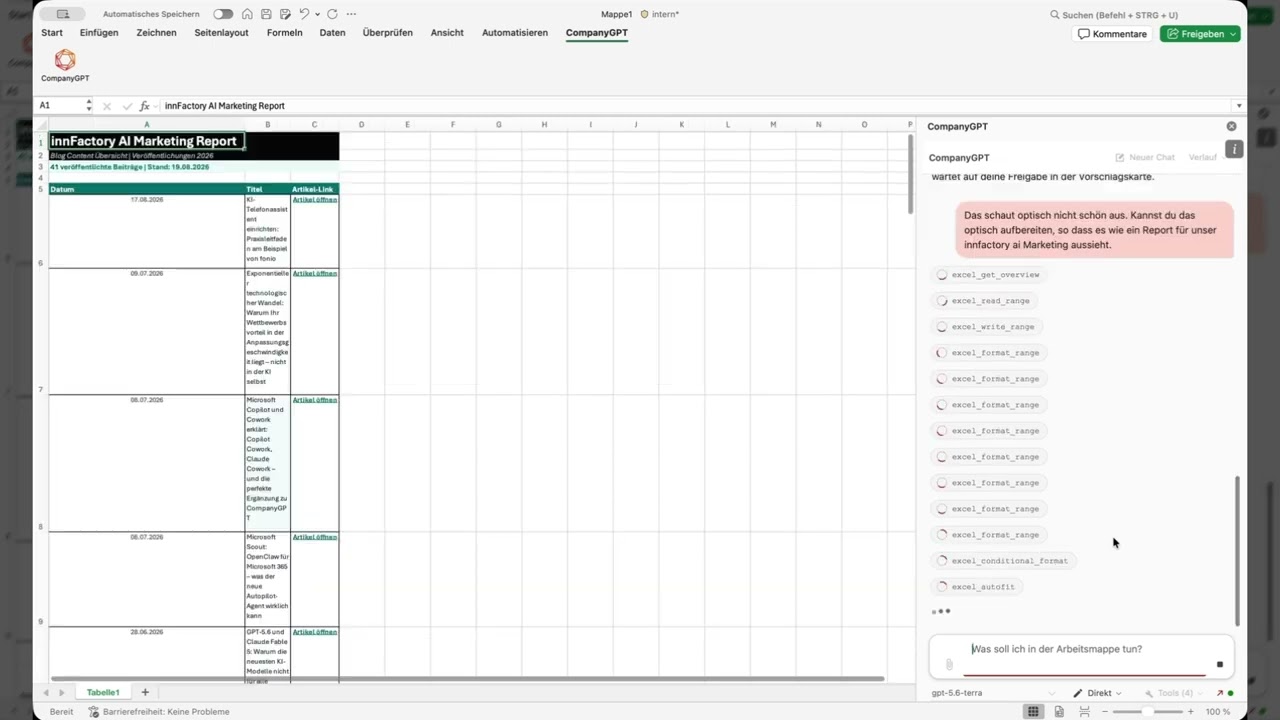1280x720 pixels.
Task: Click the excel_write_range tool chip
Action: pos(987,327)
